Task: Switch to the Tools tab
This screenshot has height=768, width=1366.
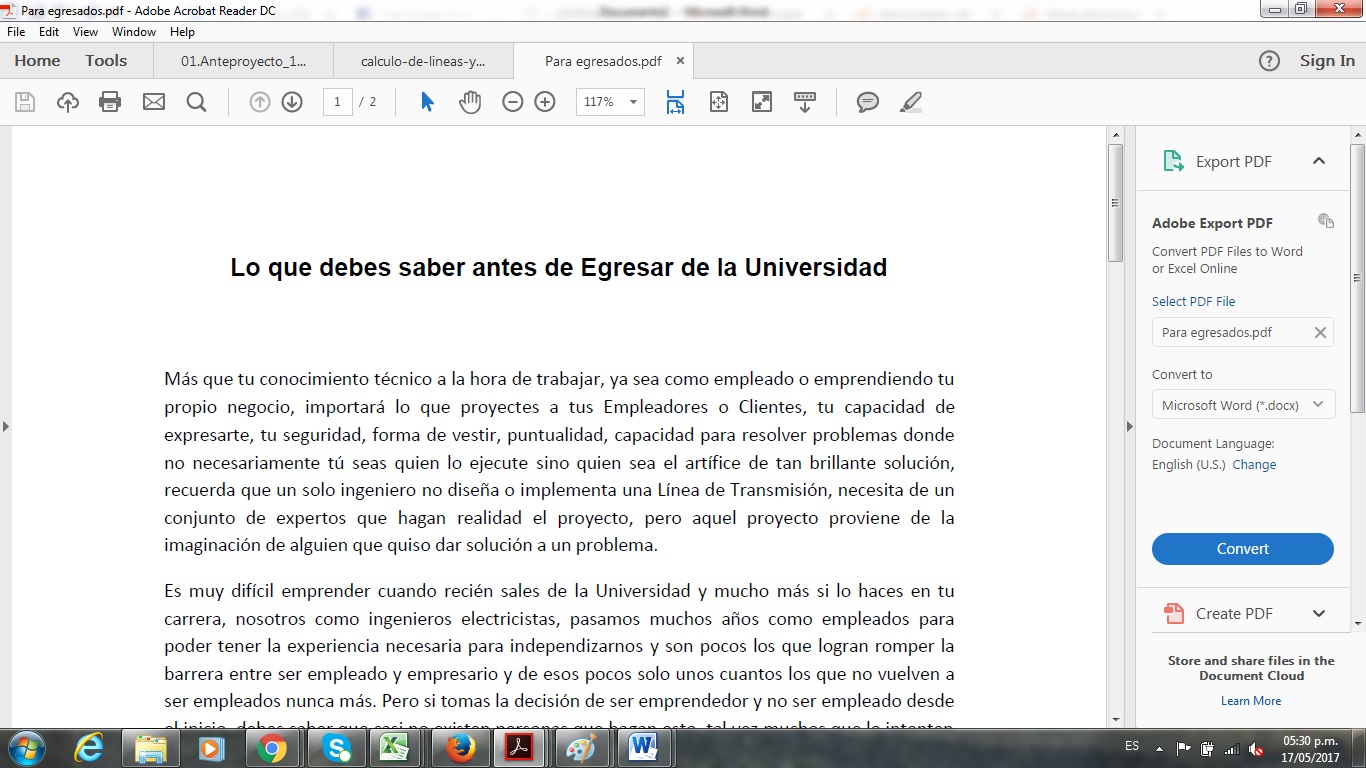Action: [106, 61]
